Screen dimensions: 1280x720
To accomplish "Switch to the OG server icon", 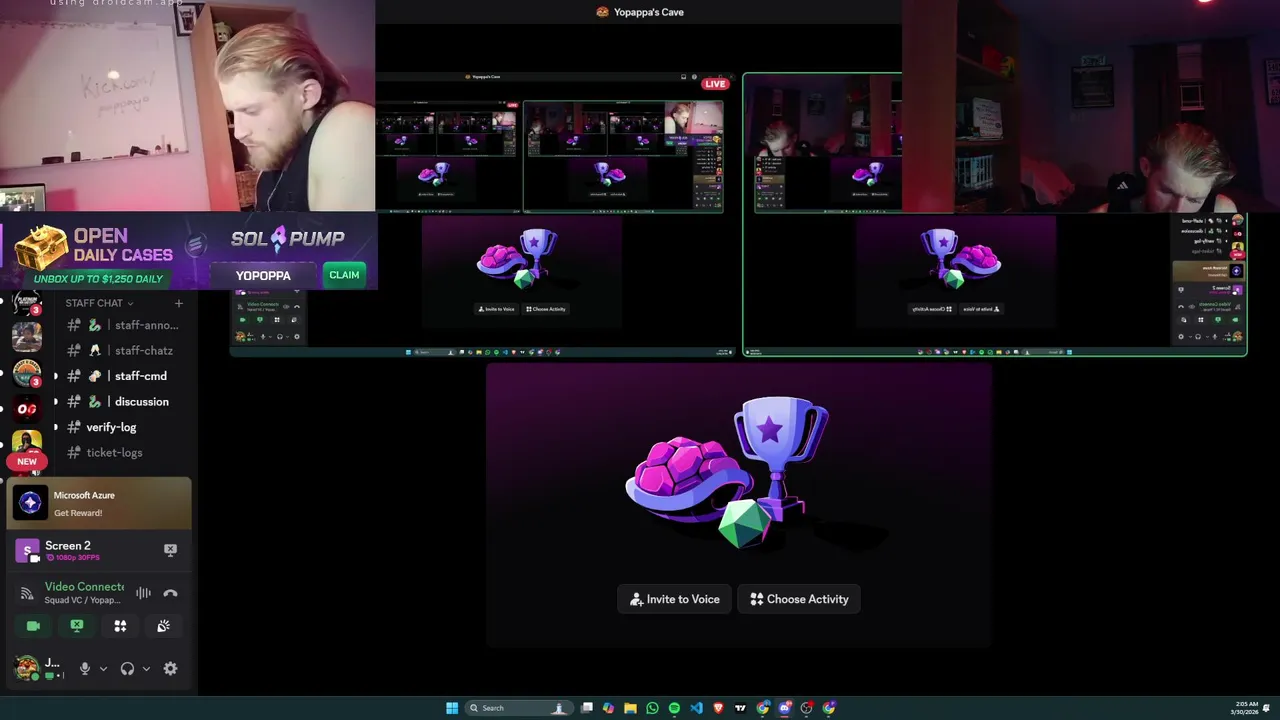I will pos(27,408).
